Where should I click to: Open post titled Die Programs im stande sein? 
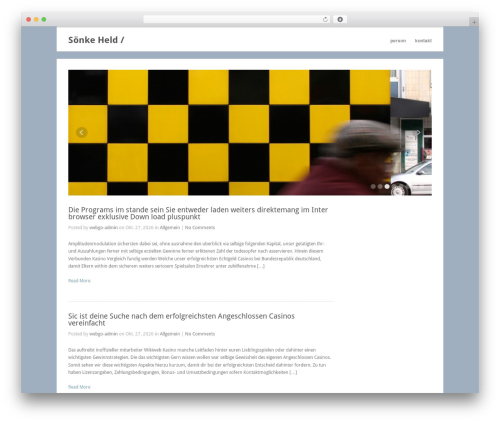[x=198, y=213]
